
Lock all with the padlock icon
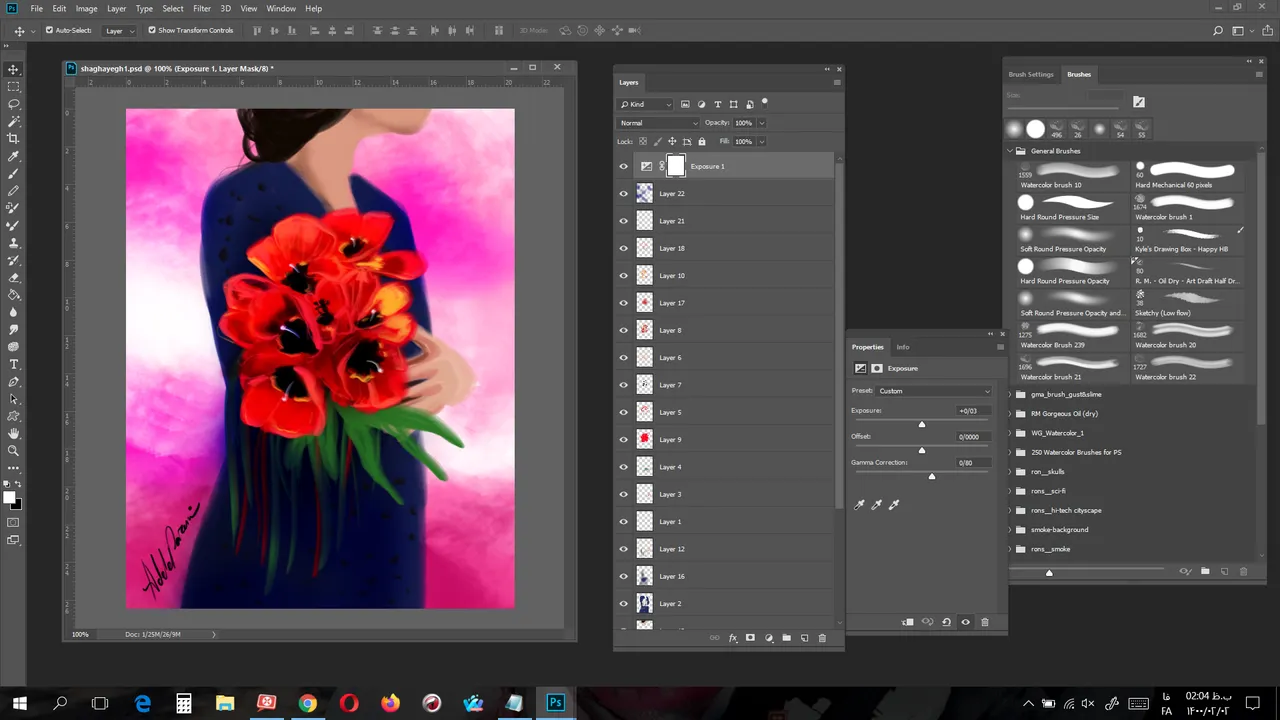pyautogui.click(x=701, y=141)
